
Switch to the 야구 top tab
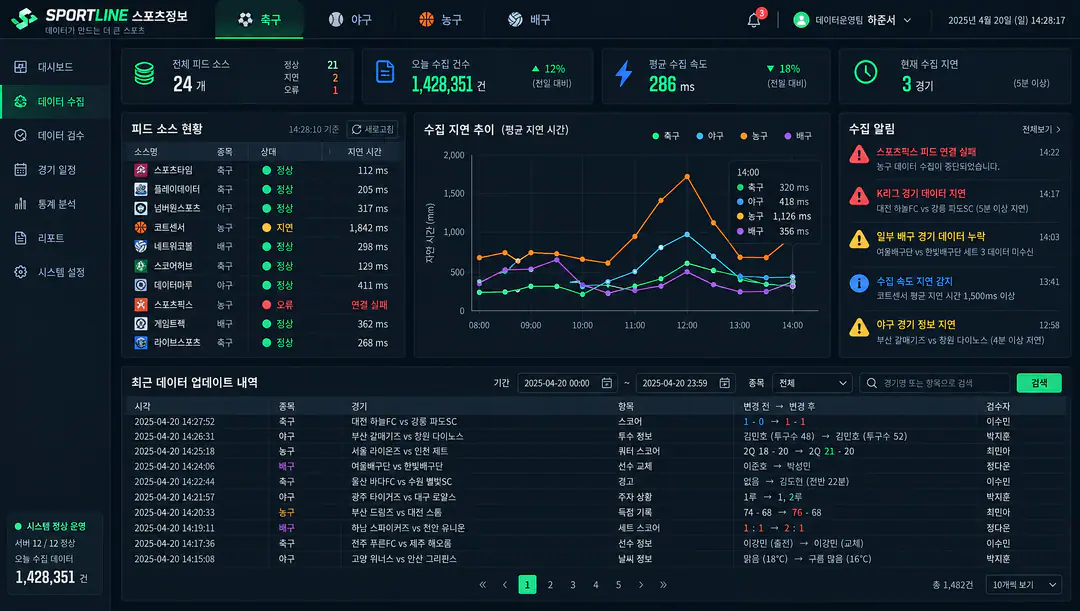pyautogui.click(x=350, y=19)
